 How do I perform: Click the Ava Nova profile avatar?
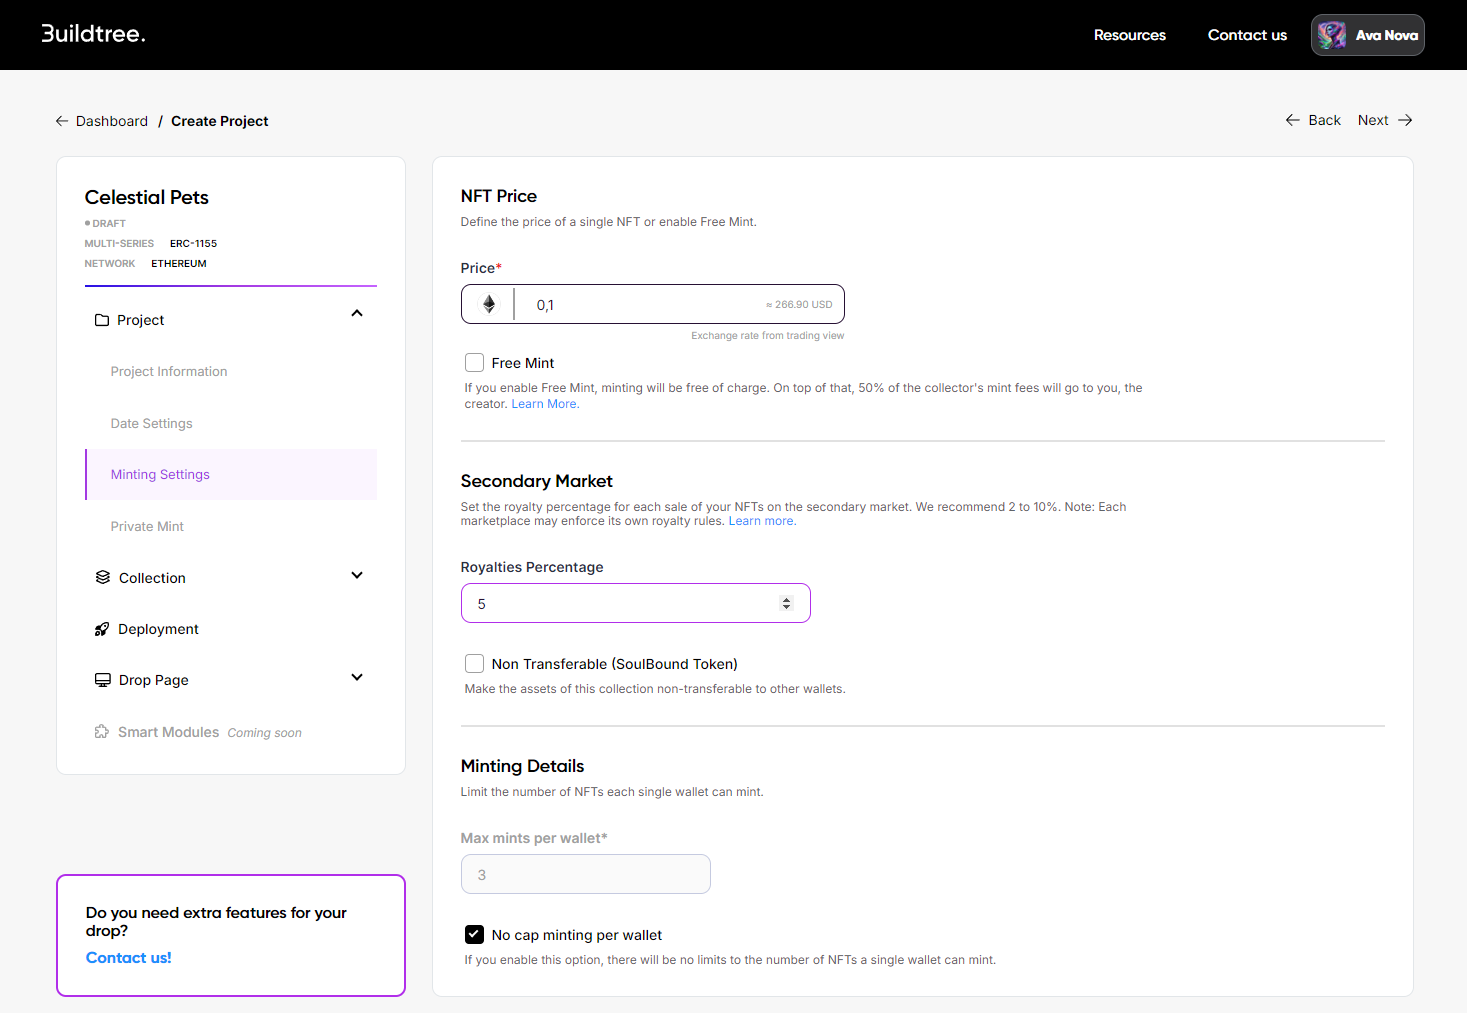pyautogui.click(x=1331, y=35)
